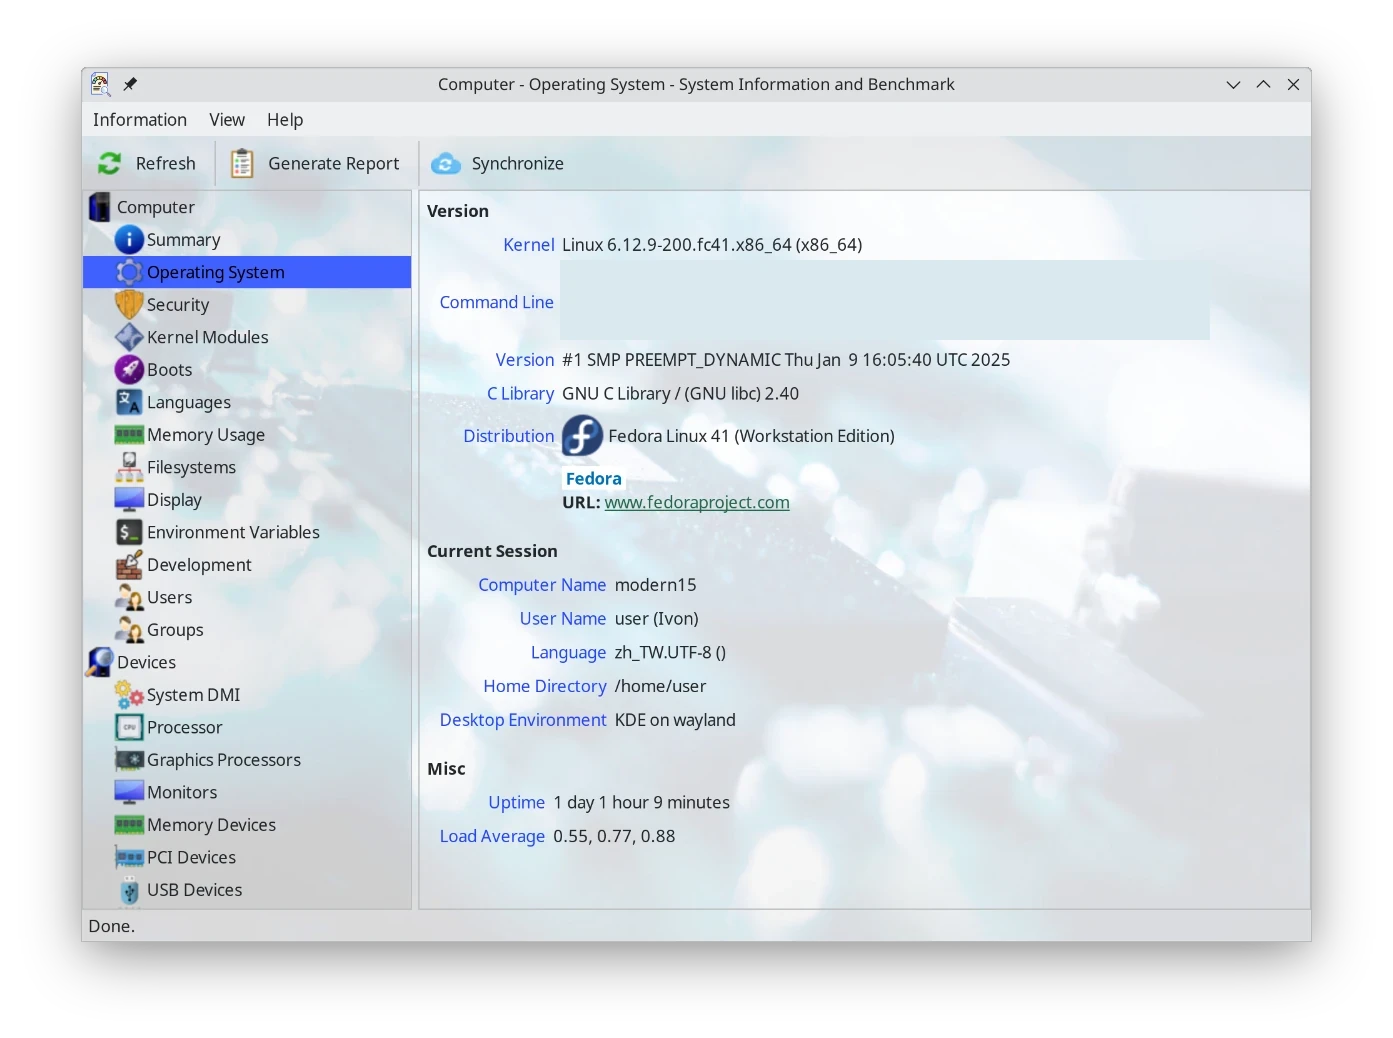Viewport: 1393px width, 1038px height.
Task: Select the Kernel Modules diamond icon
Action: click(129, 337)
